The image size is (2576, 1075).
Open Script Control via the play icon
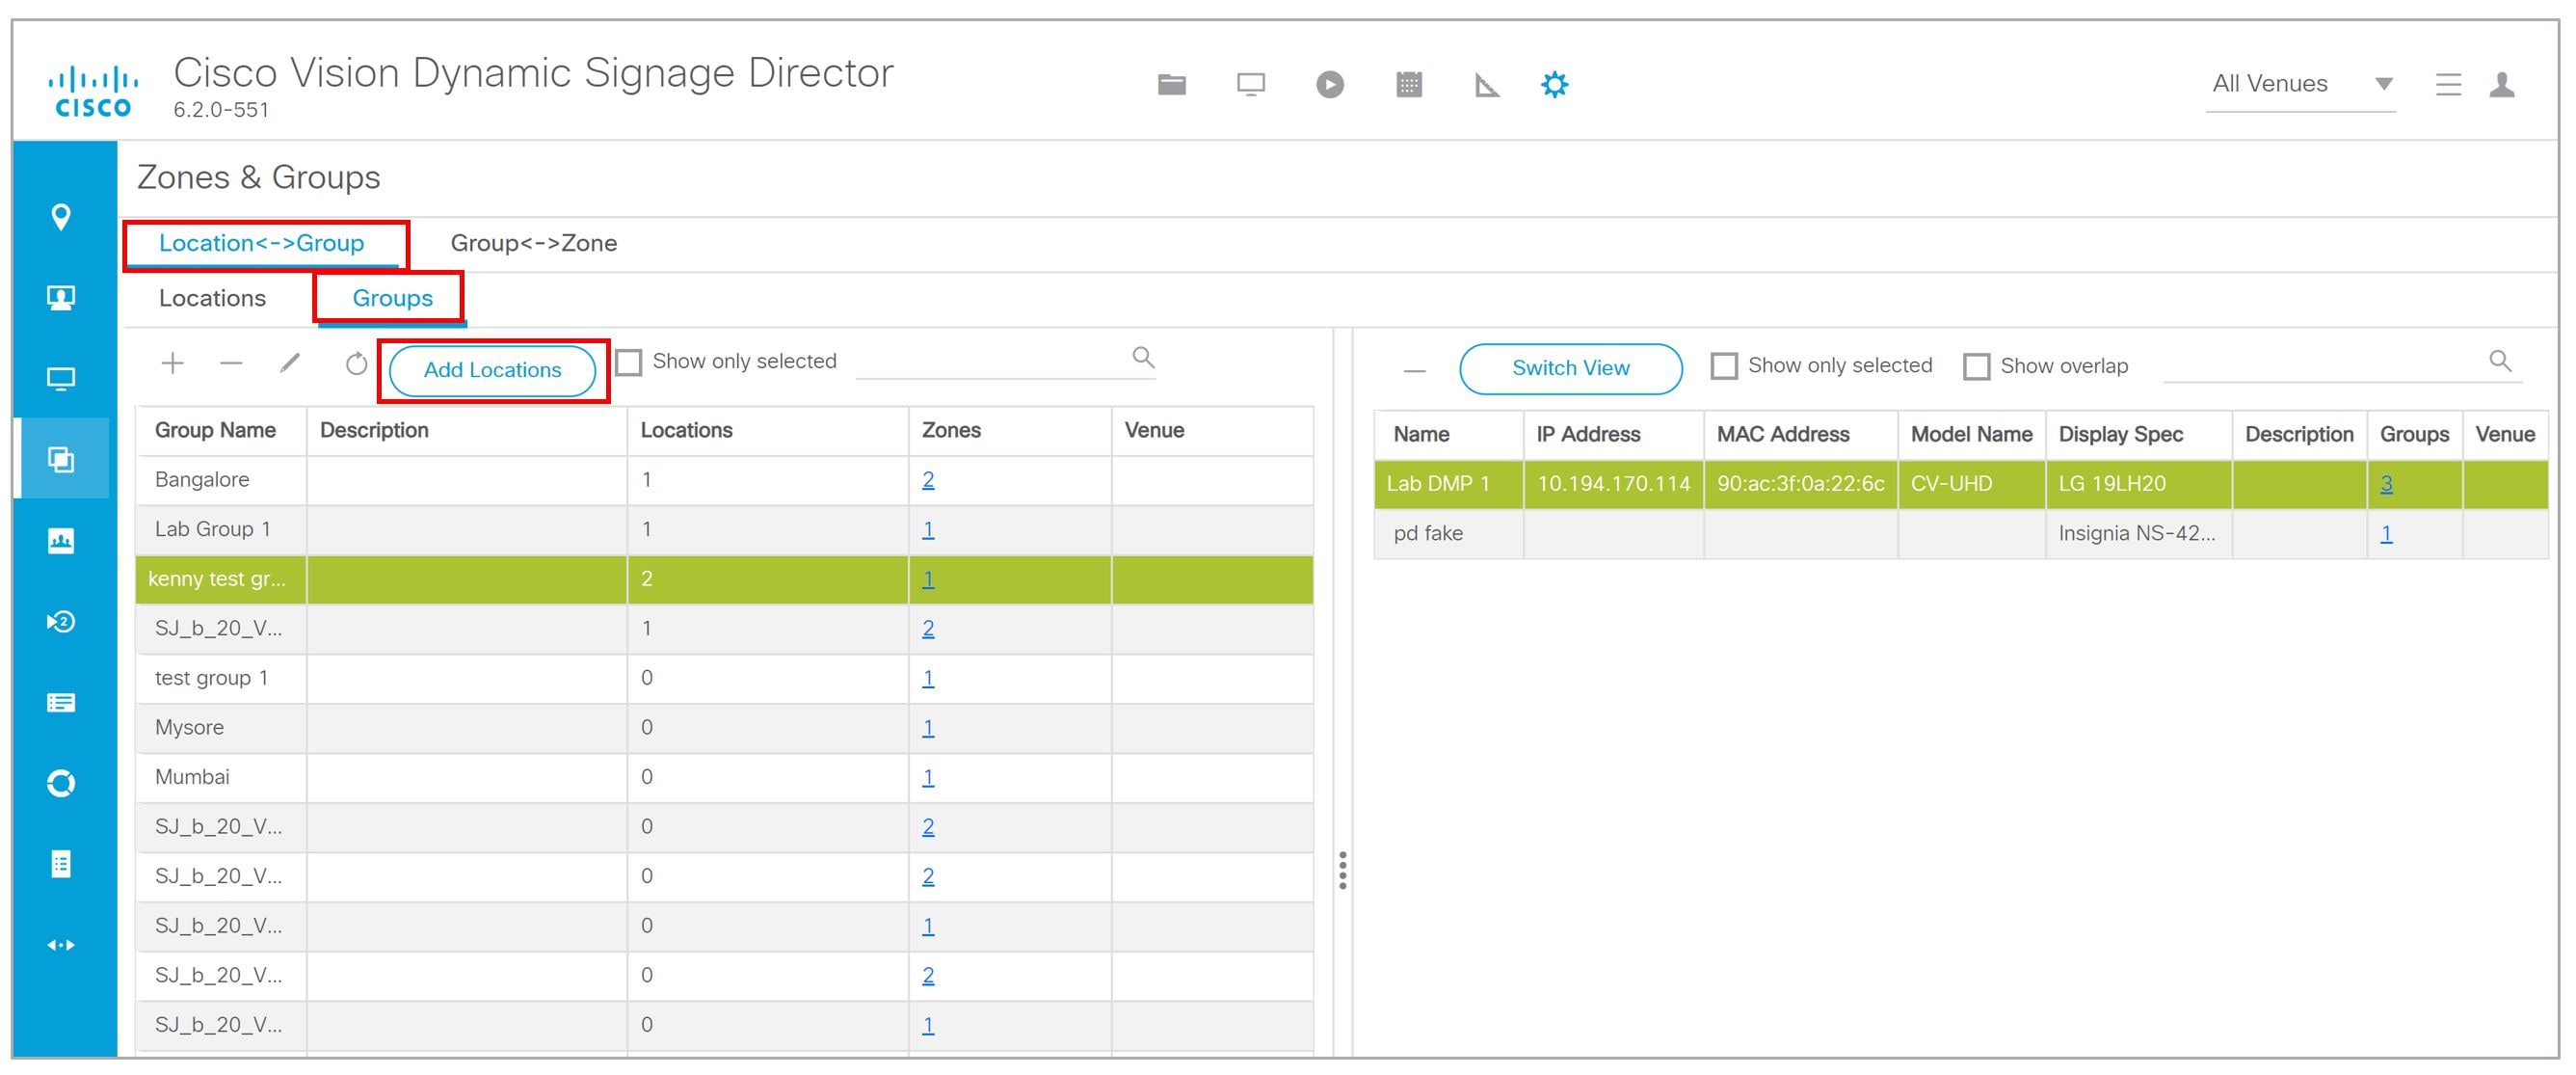tap(1329, 85)
